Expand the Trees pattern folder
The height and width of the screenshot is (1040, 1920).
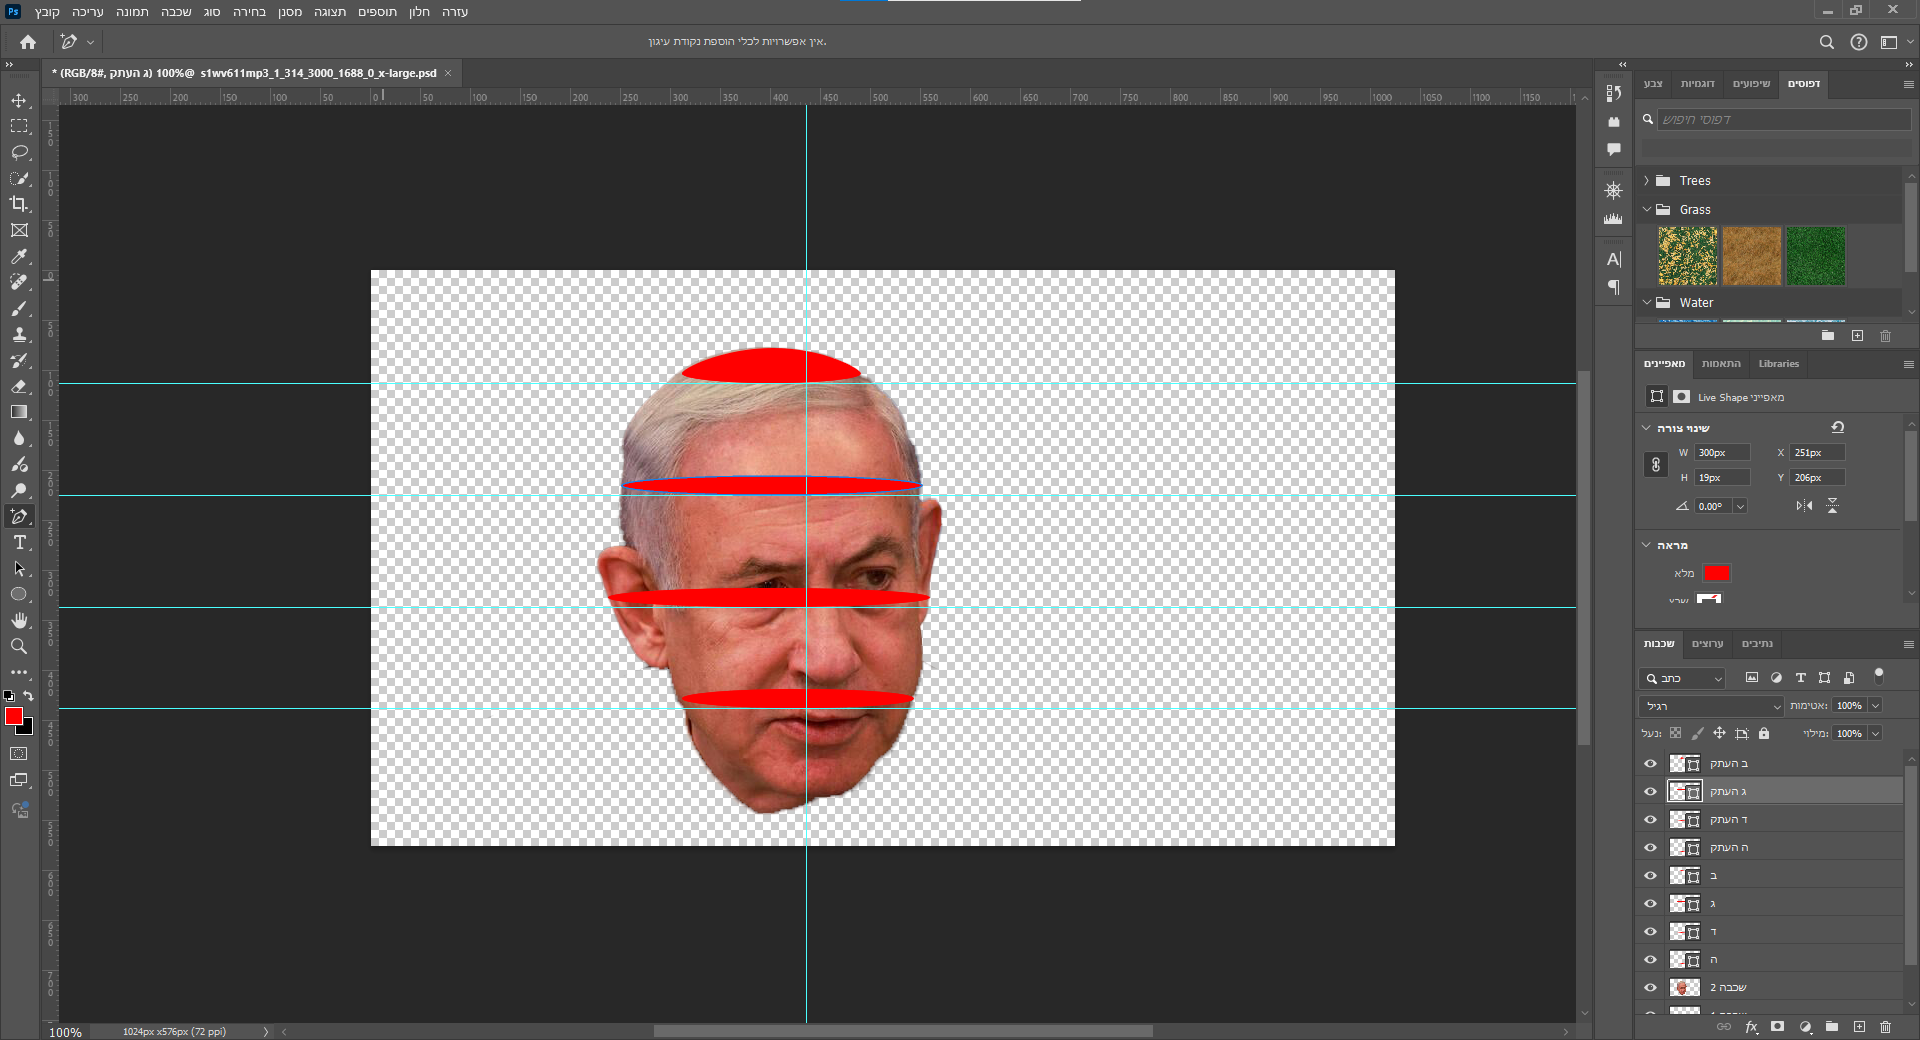(x=1646, y=181)
